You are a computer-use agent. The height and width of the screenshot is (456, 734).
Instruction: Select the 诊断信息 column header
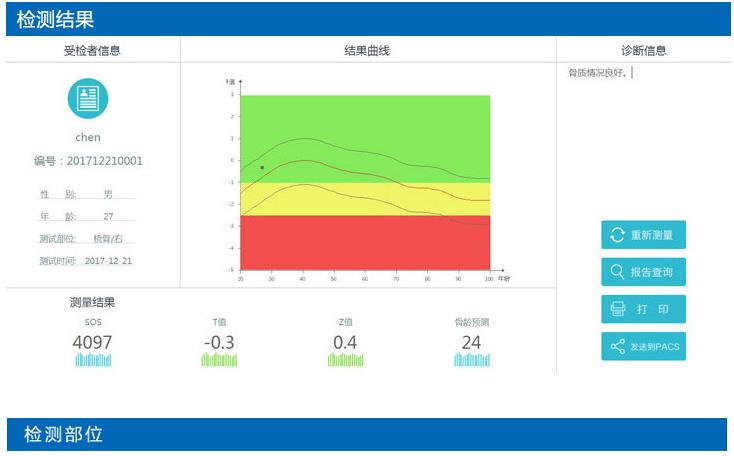(x=643, y=50)
